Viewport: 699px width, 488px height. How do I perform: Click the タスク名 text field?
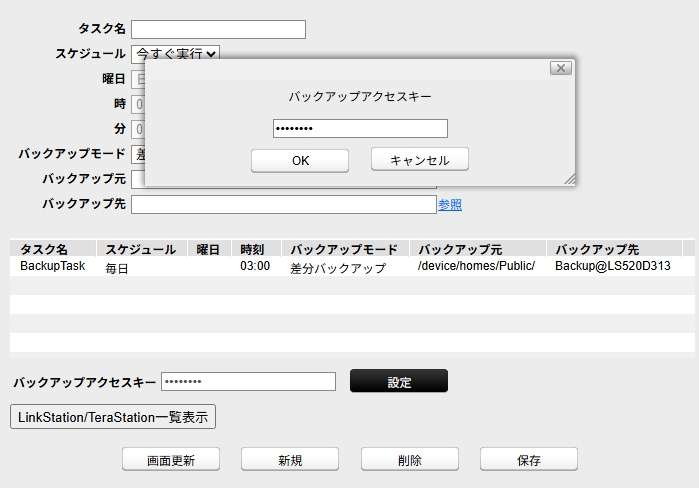(x=218, y=29)
